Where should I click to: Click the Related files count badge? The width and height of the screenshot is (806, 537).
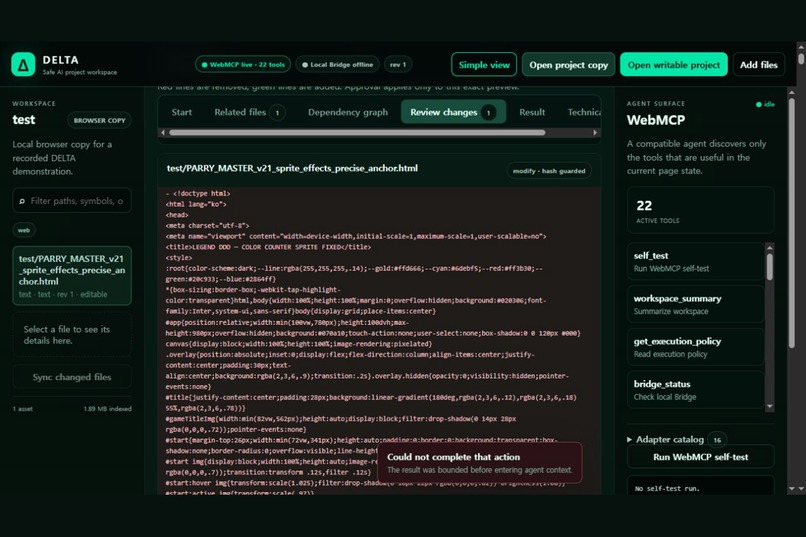(277, 113)
